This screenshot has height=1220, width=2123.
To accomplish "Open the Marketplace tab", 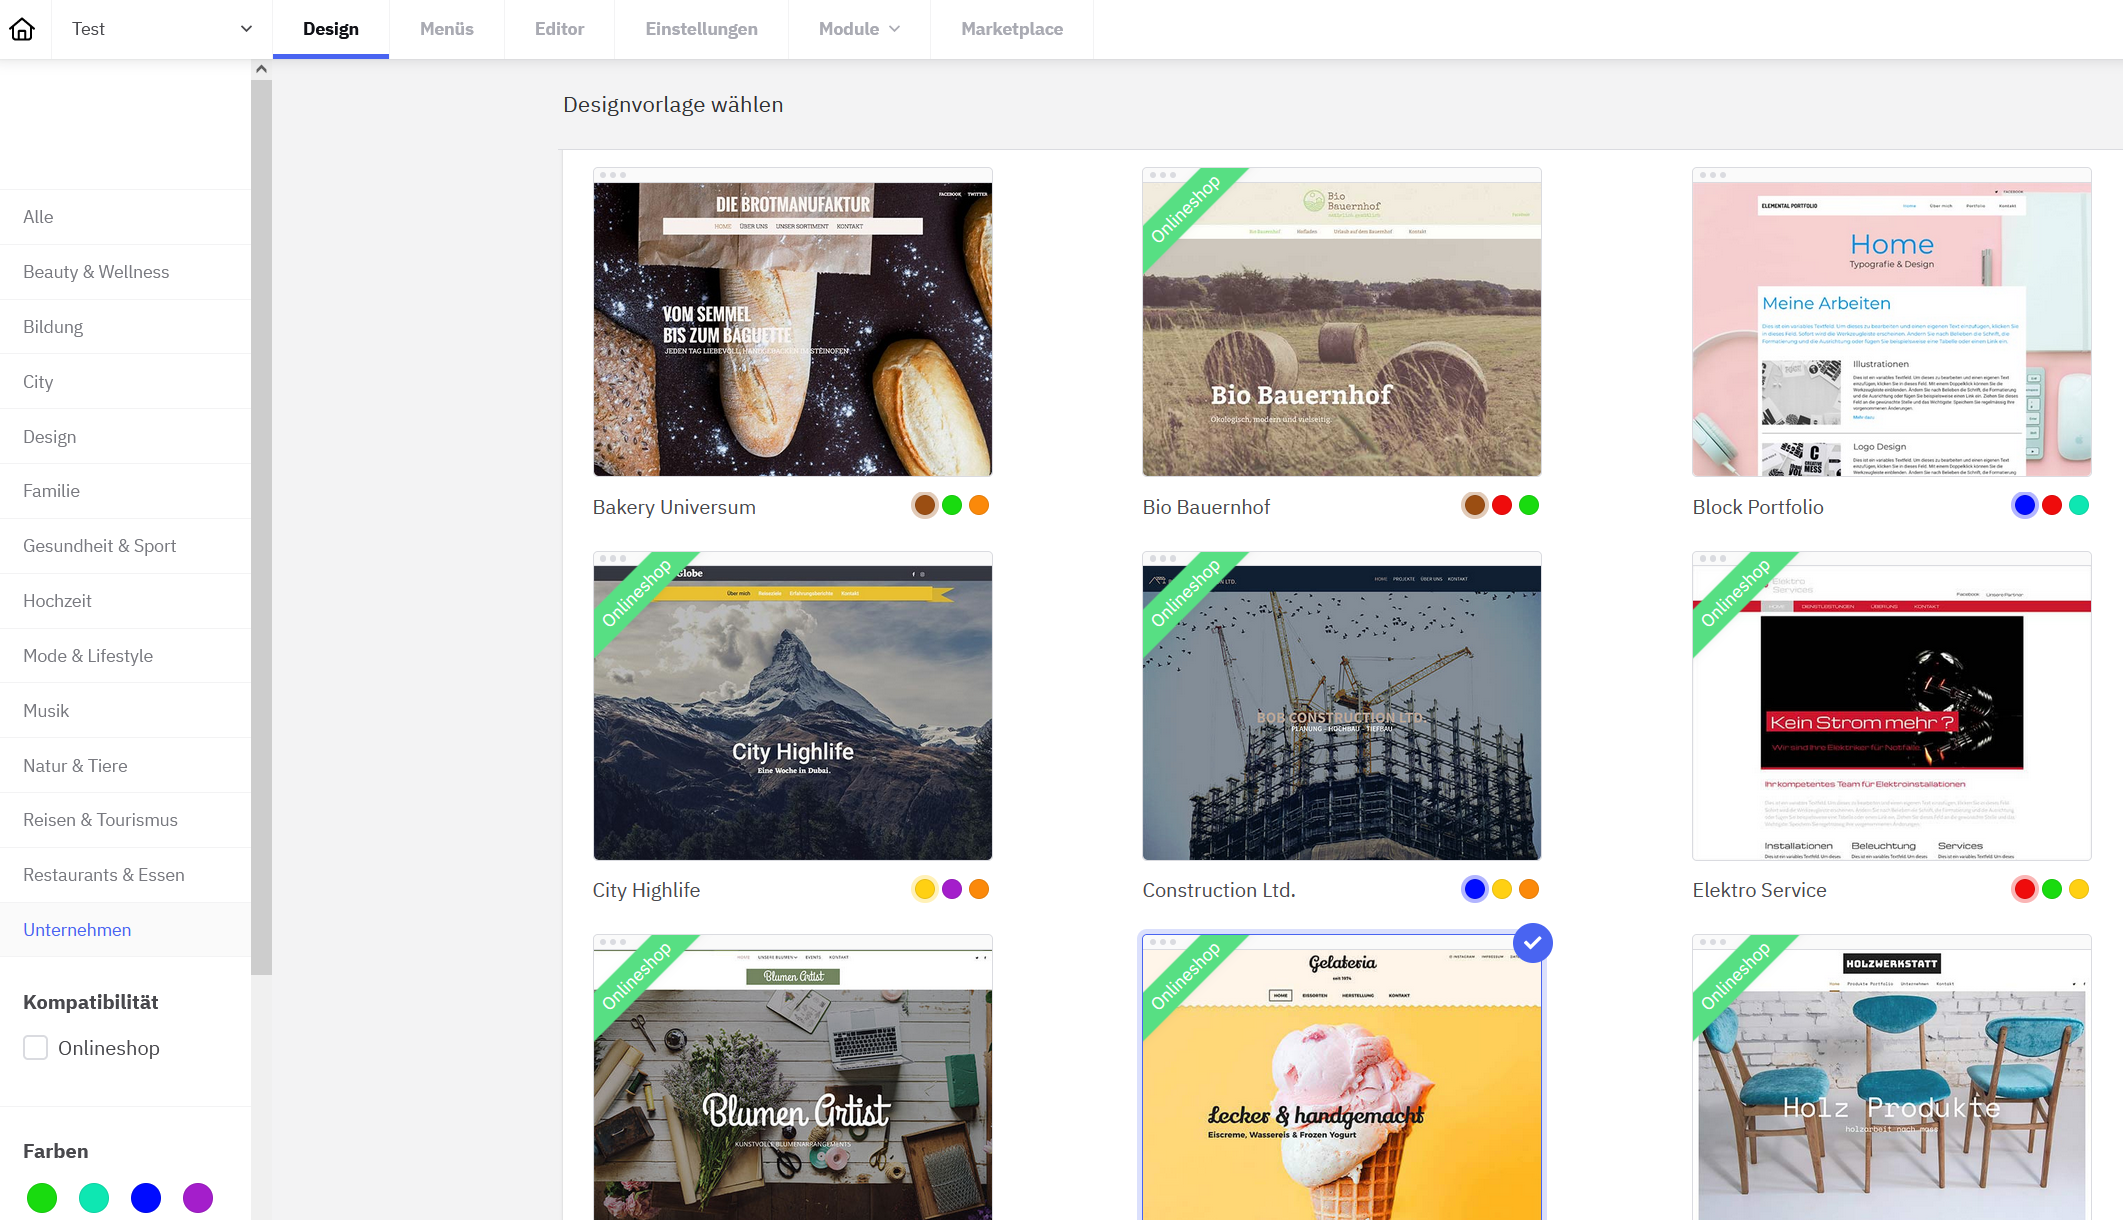I will point(1011,29).
